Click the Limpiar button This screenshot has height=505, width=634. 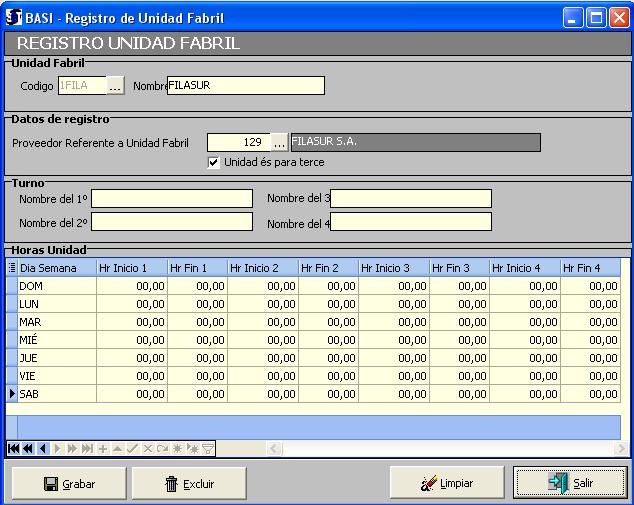[x=447, y=483]
